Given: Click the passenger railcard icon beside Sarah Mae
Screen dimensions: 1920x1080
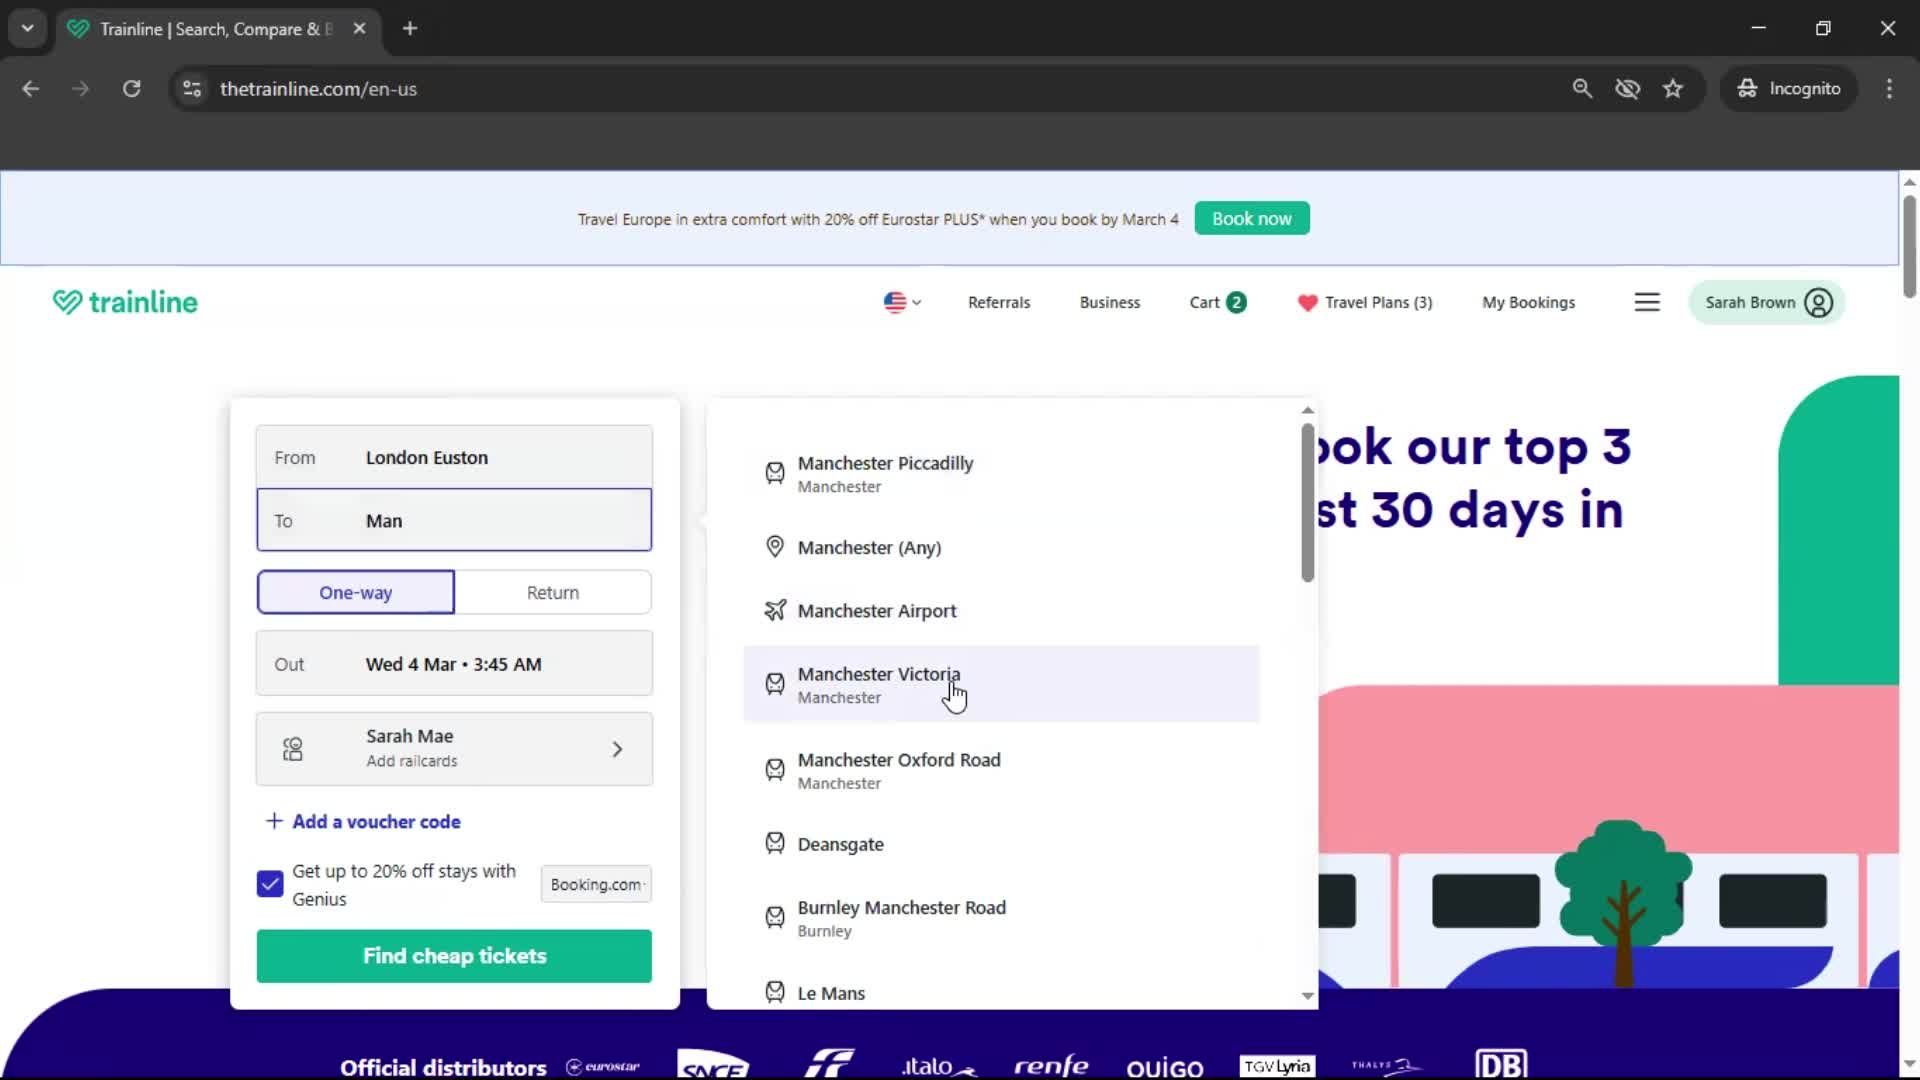Looking at the screenshot, I should (x=291, y=748).
